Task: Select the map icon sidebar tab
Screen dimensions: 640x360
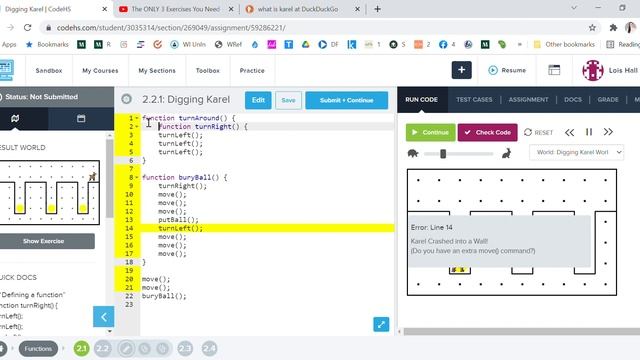Action: [x=15, y=118]
